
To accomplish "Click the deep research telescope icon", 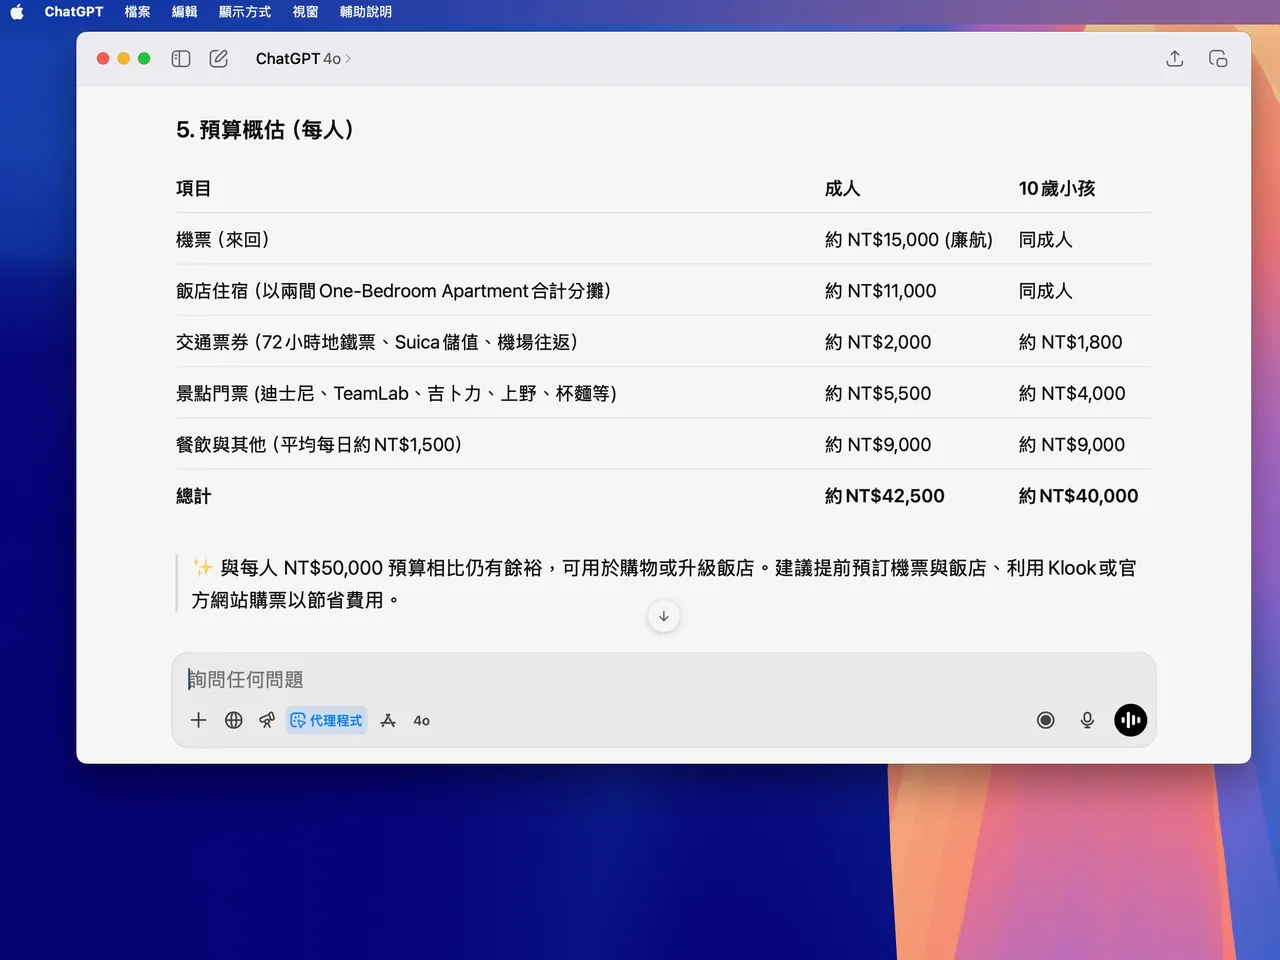I will click(267, 720).
